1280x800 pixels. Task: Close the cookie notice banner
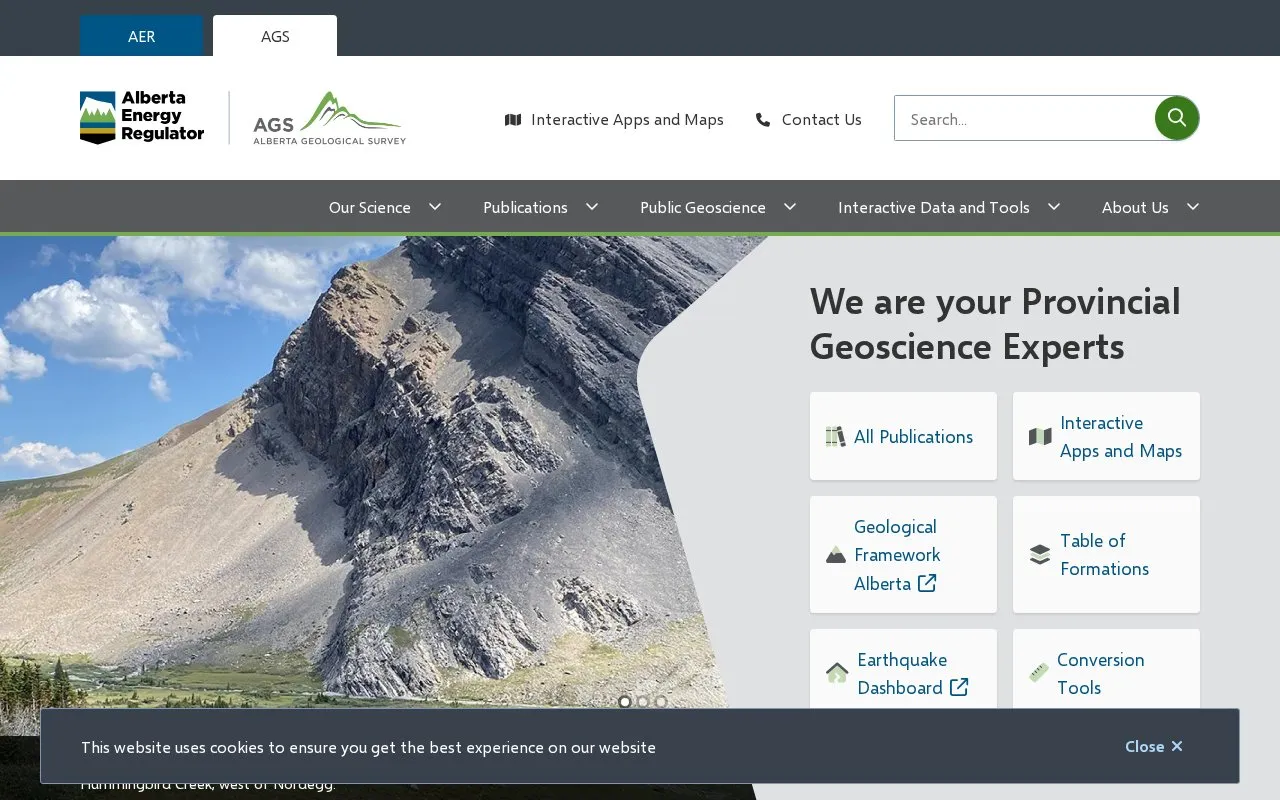click(1154, 746)
